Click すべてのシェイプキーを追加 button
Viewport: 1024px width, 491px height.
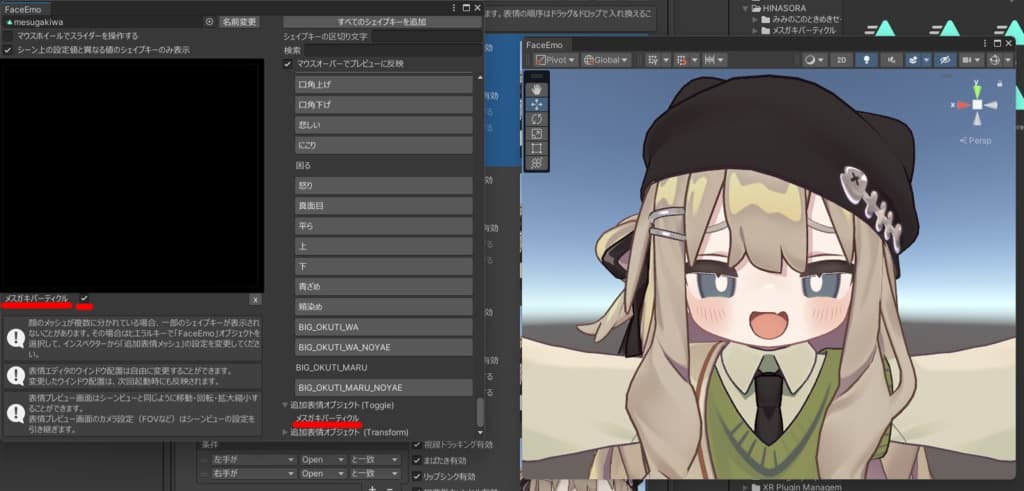[382, 22]
